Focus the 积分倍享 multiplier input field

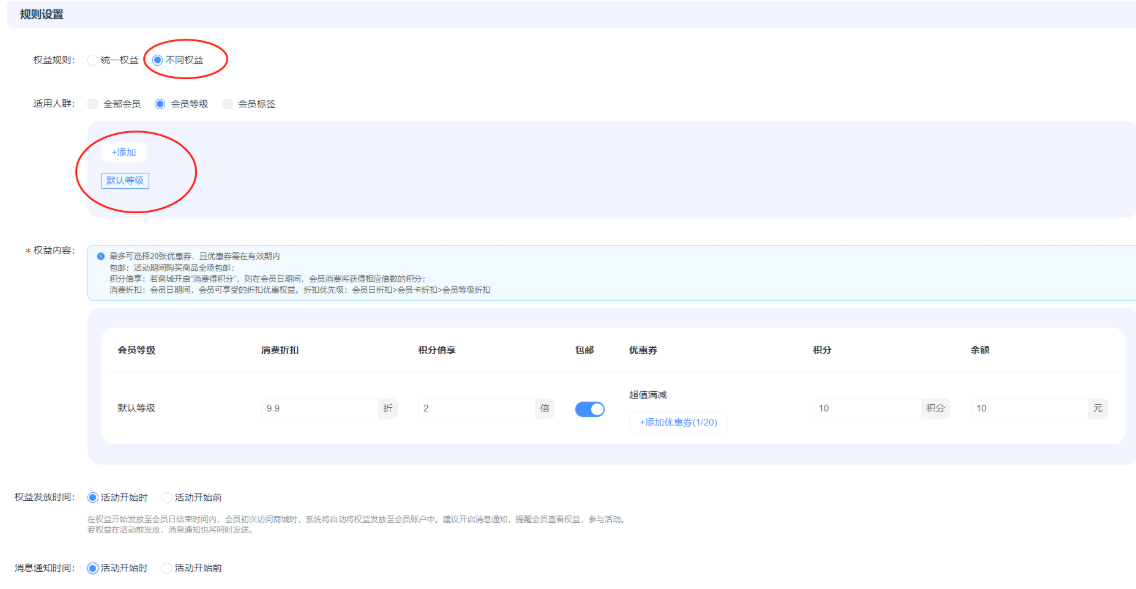tap(475, 408)
